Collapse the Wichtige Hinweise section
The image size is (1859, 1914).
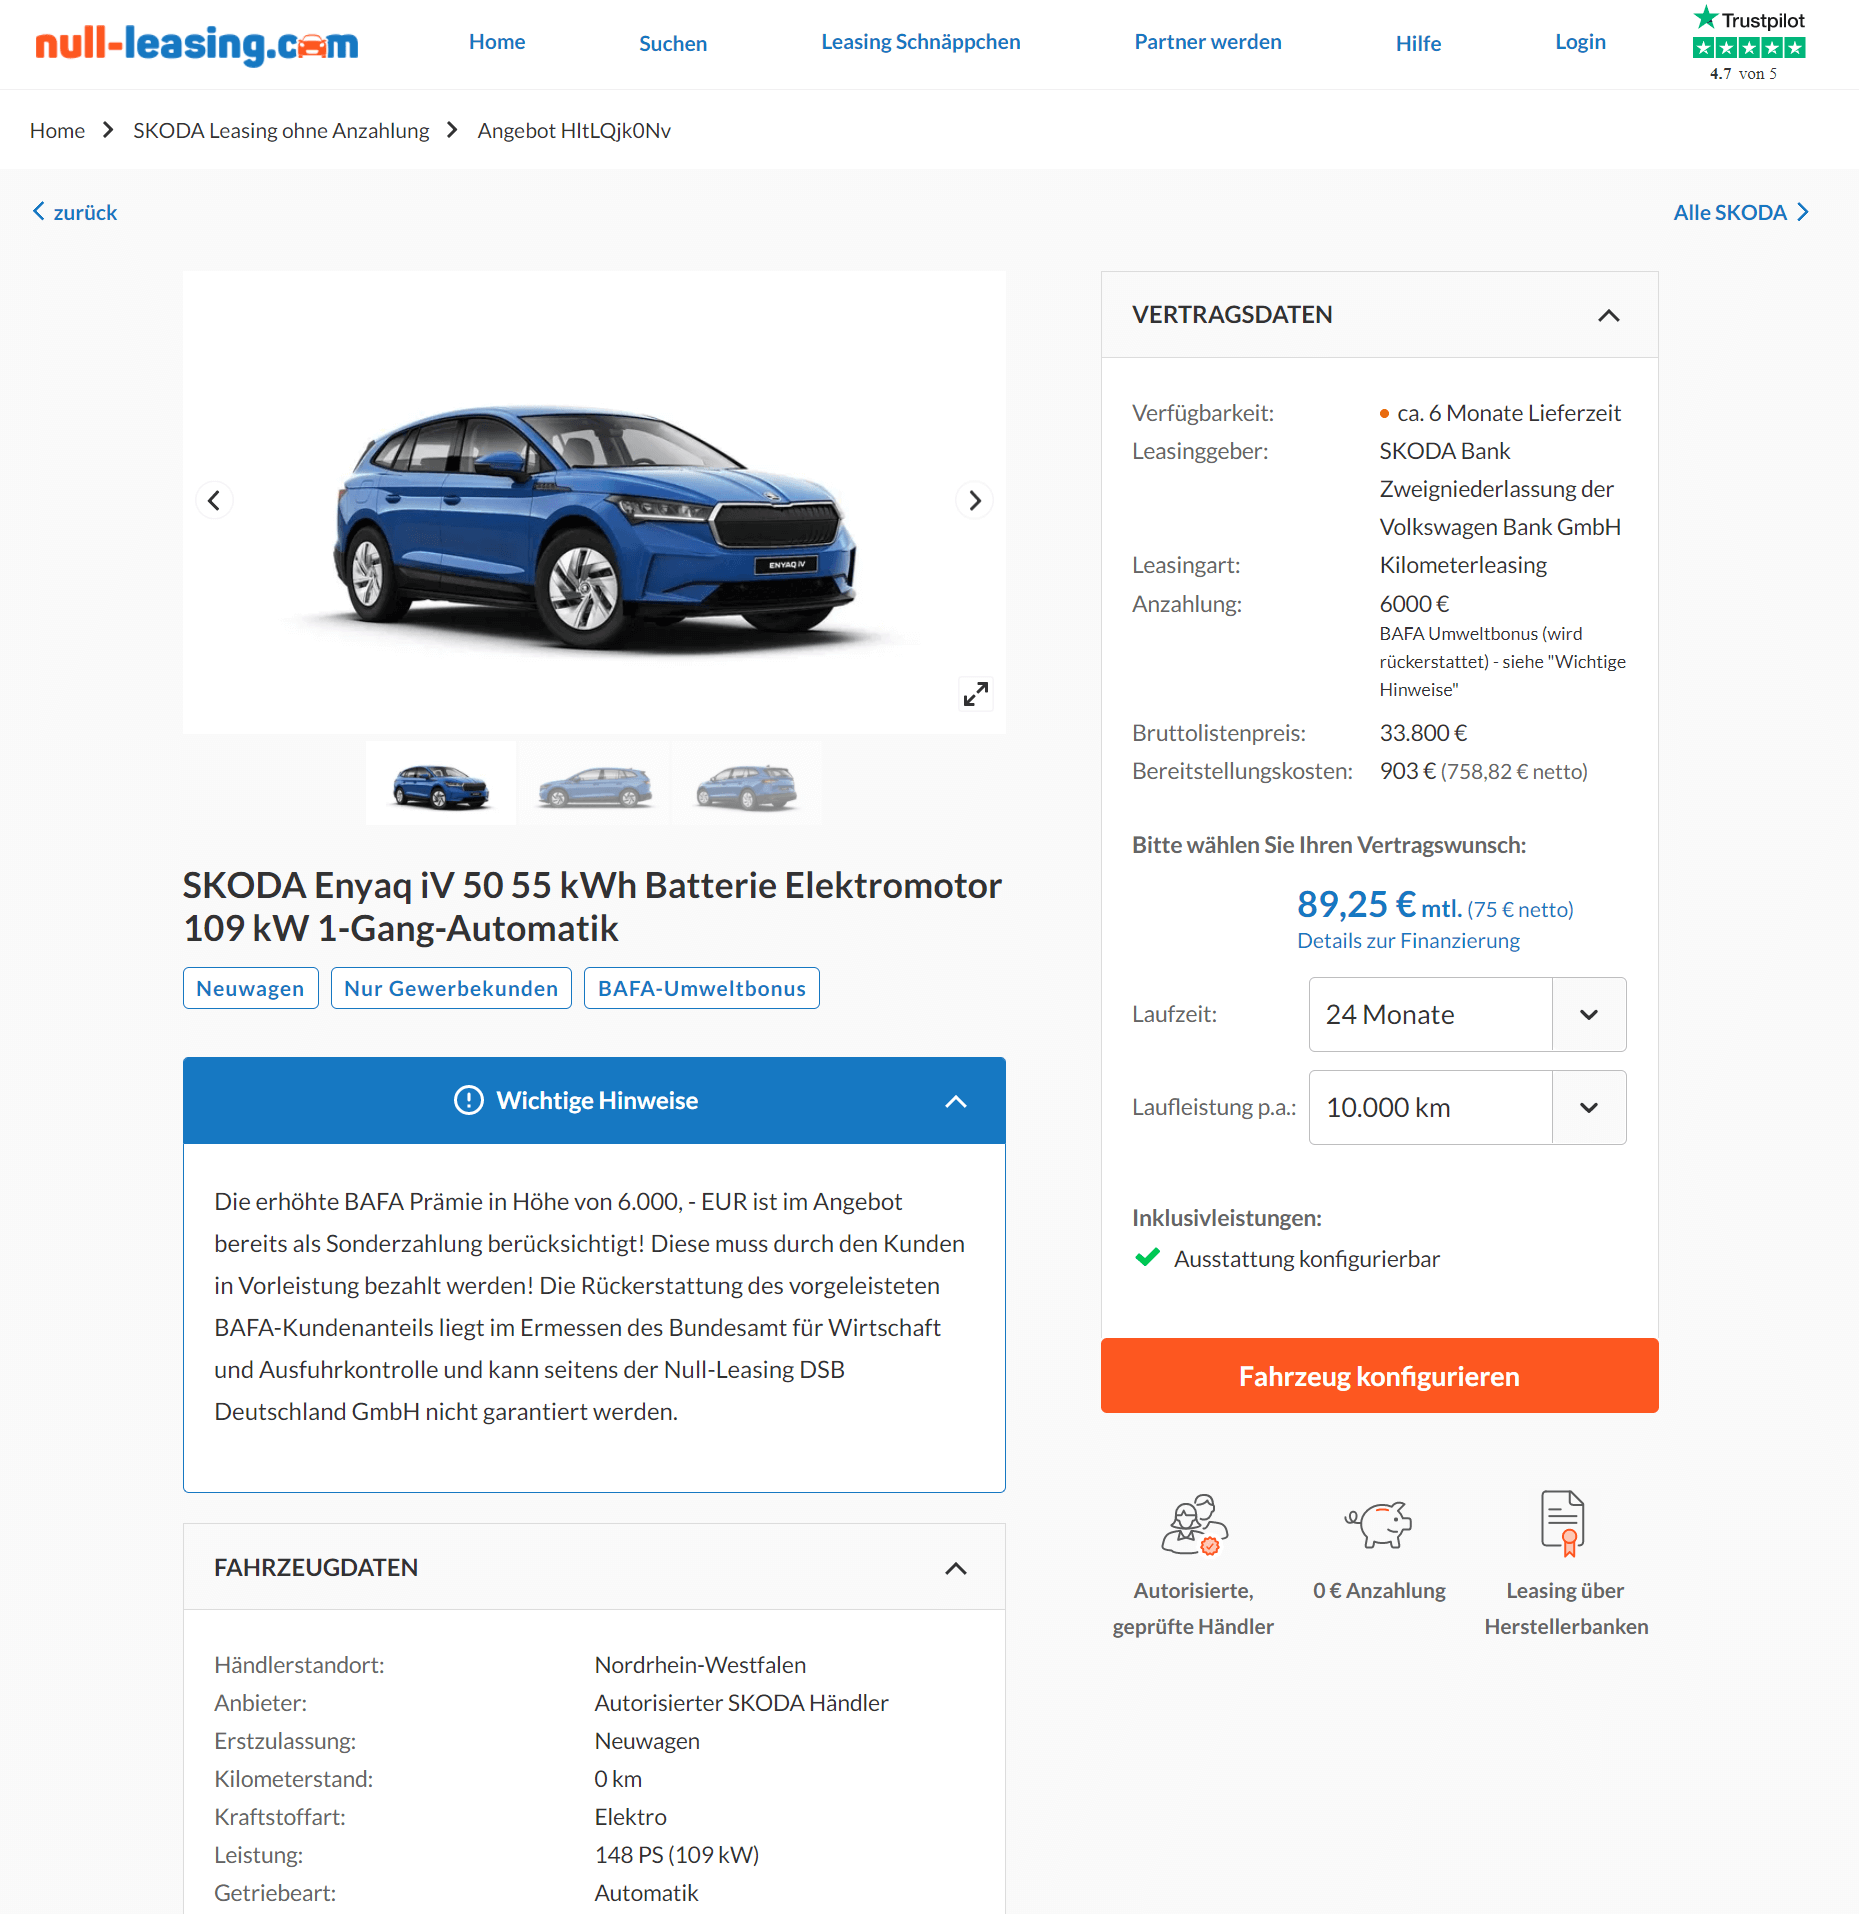pyautogui.click(x=956, y=1101)
